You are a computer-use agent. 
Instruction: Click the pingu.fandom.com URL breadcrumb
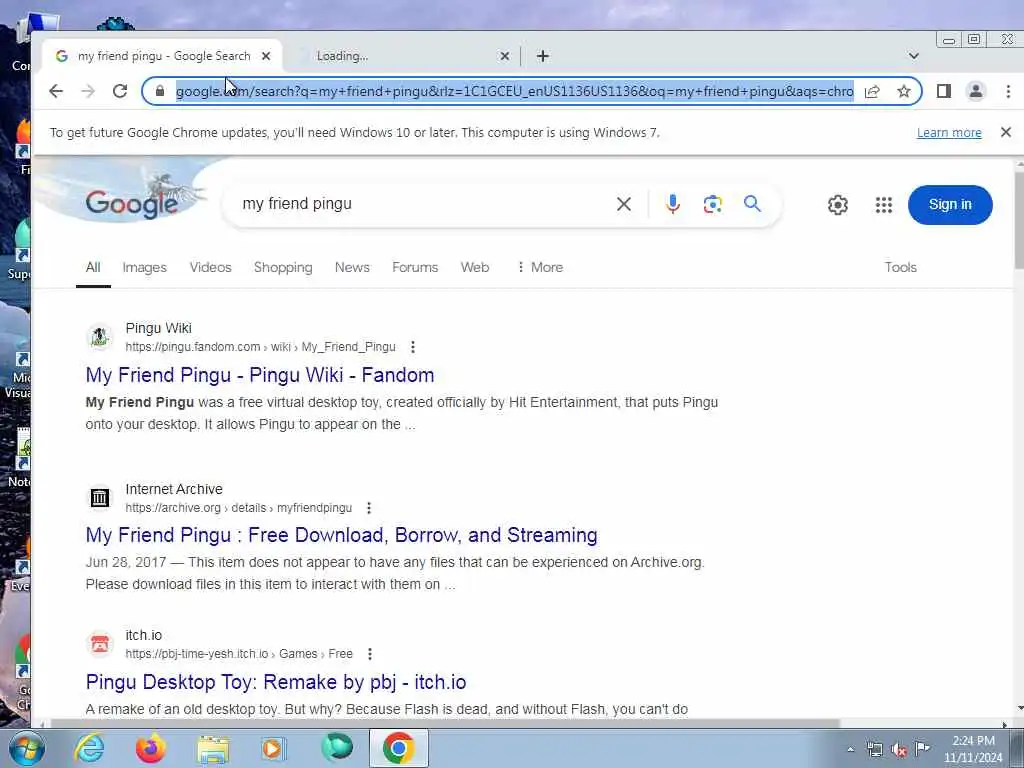click(x=261, y=347)
